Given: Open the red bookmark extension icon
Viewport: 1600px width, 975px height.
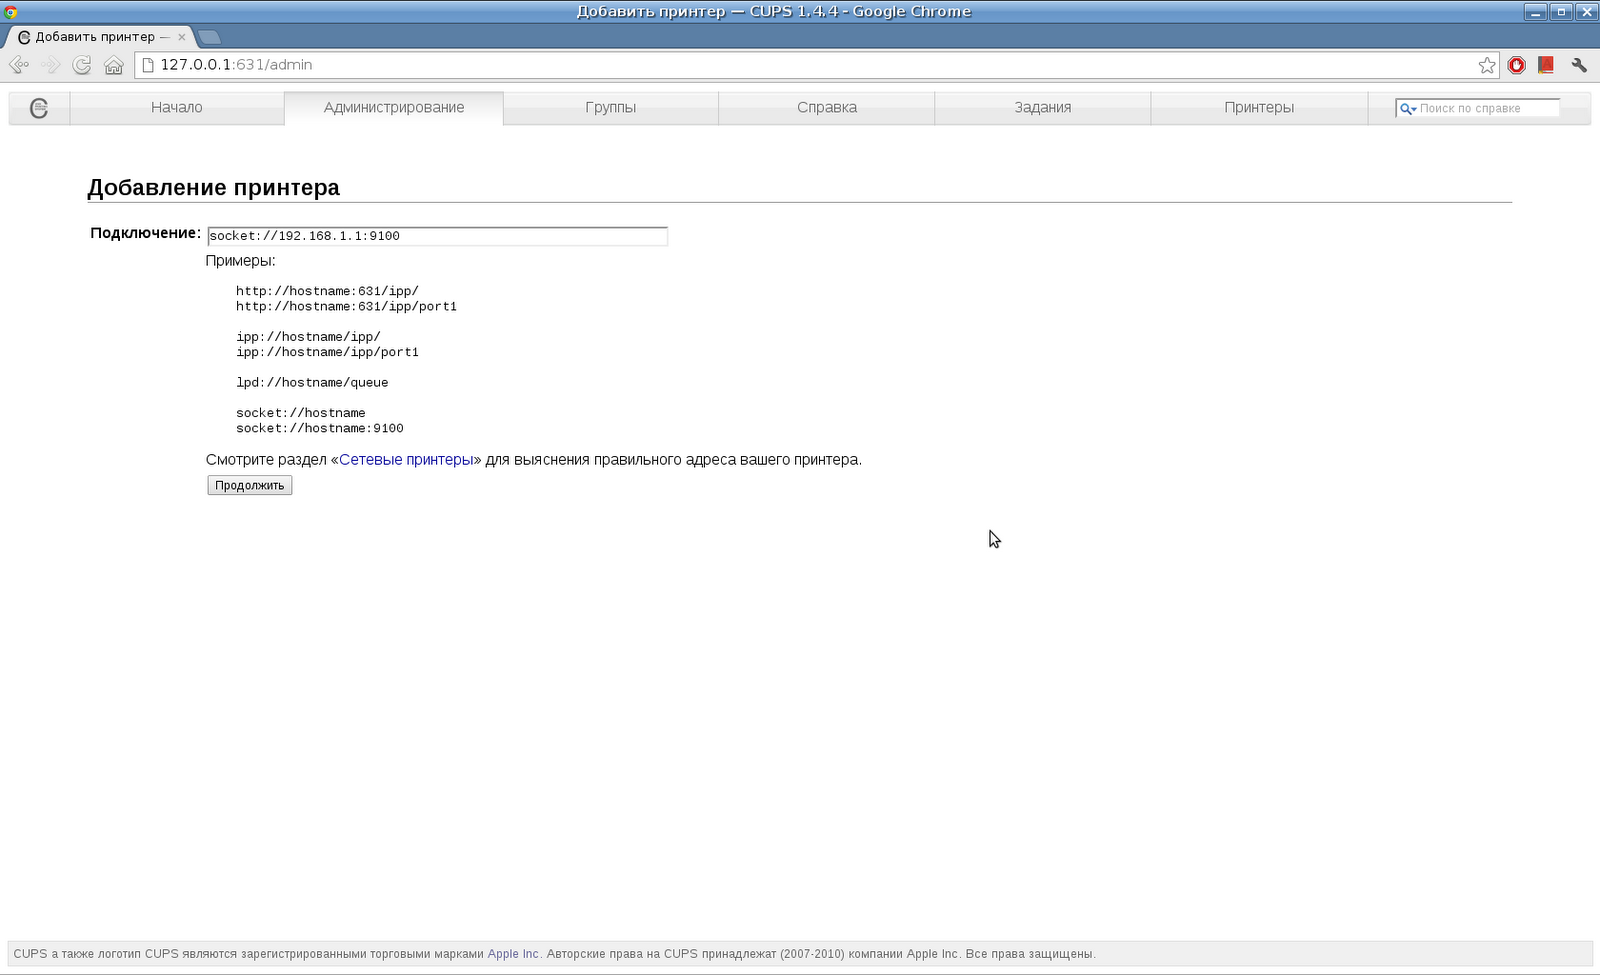Looking at the screenshot, I should point(1546,65).
